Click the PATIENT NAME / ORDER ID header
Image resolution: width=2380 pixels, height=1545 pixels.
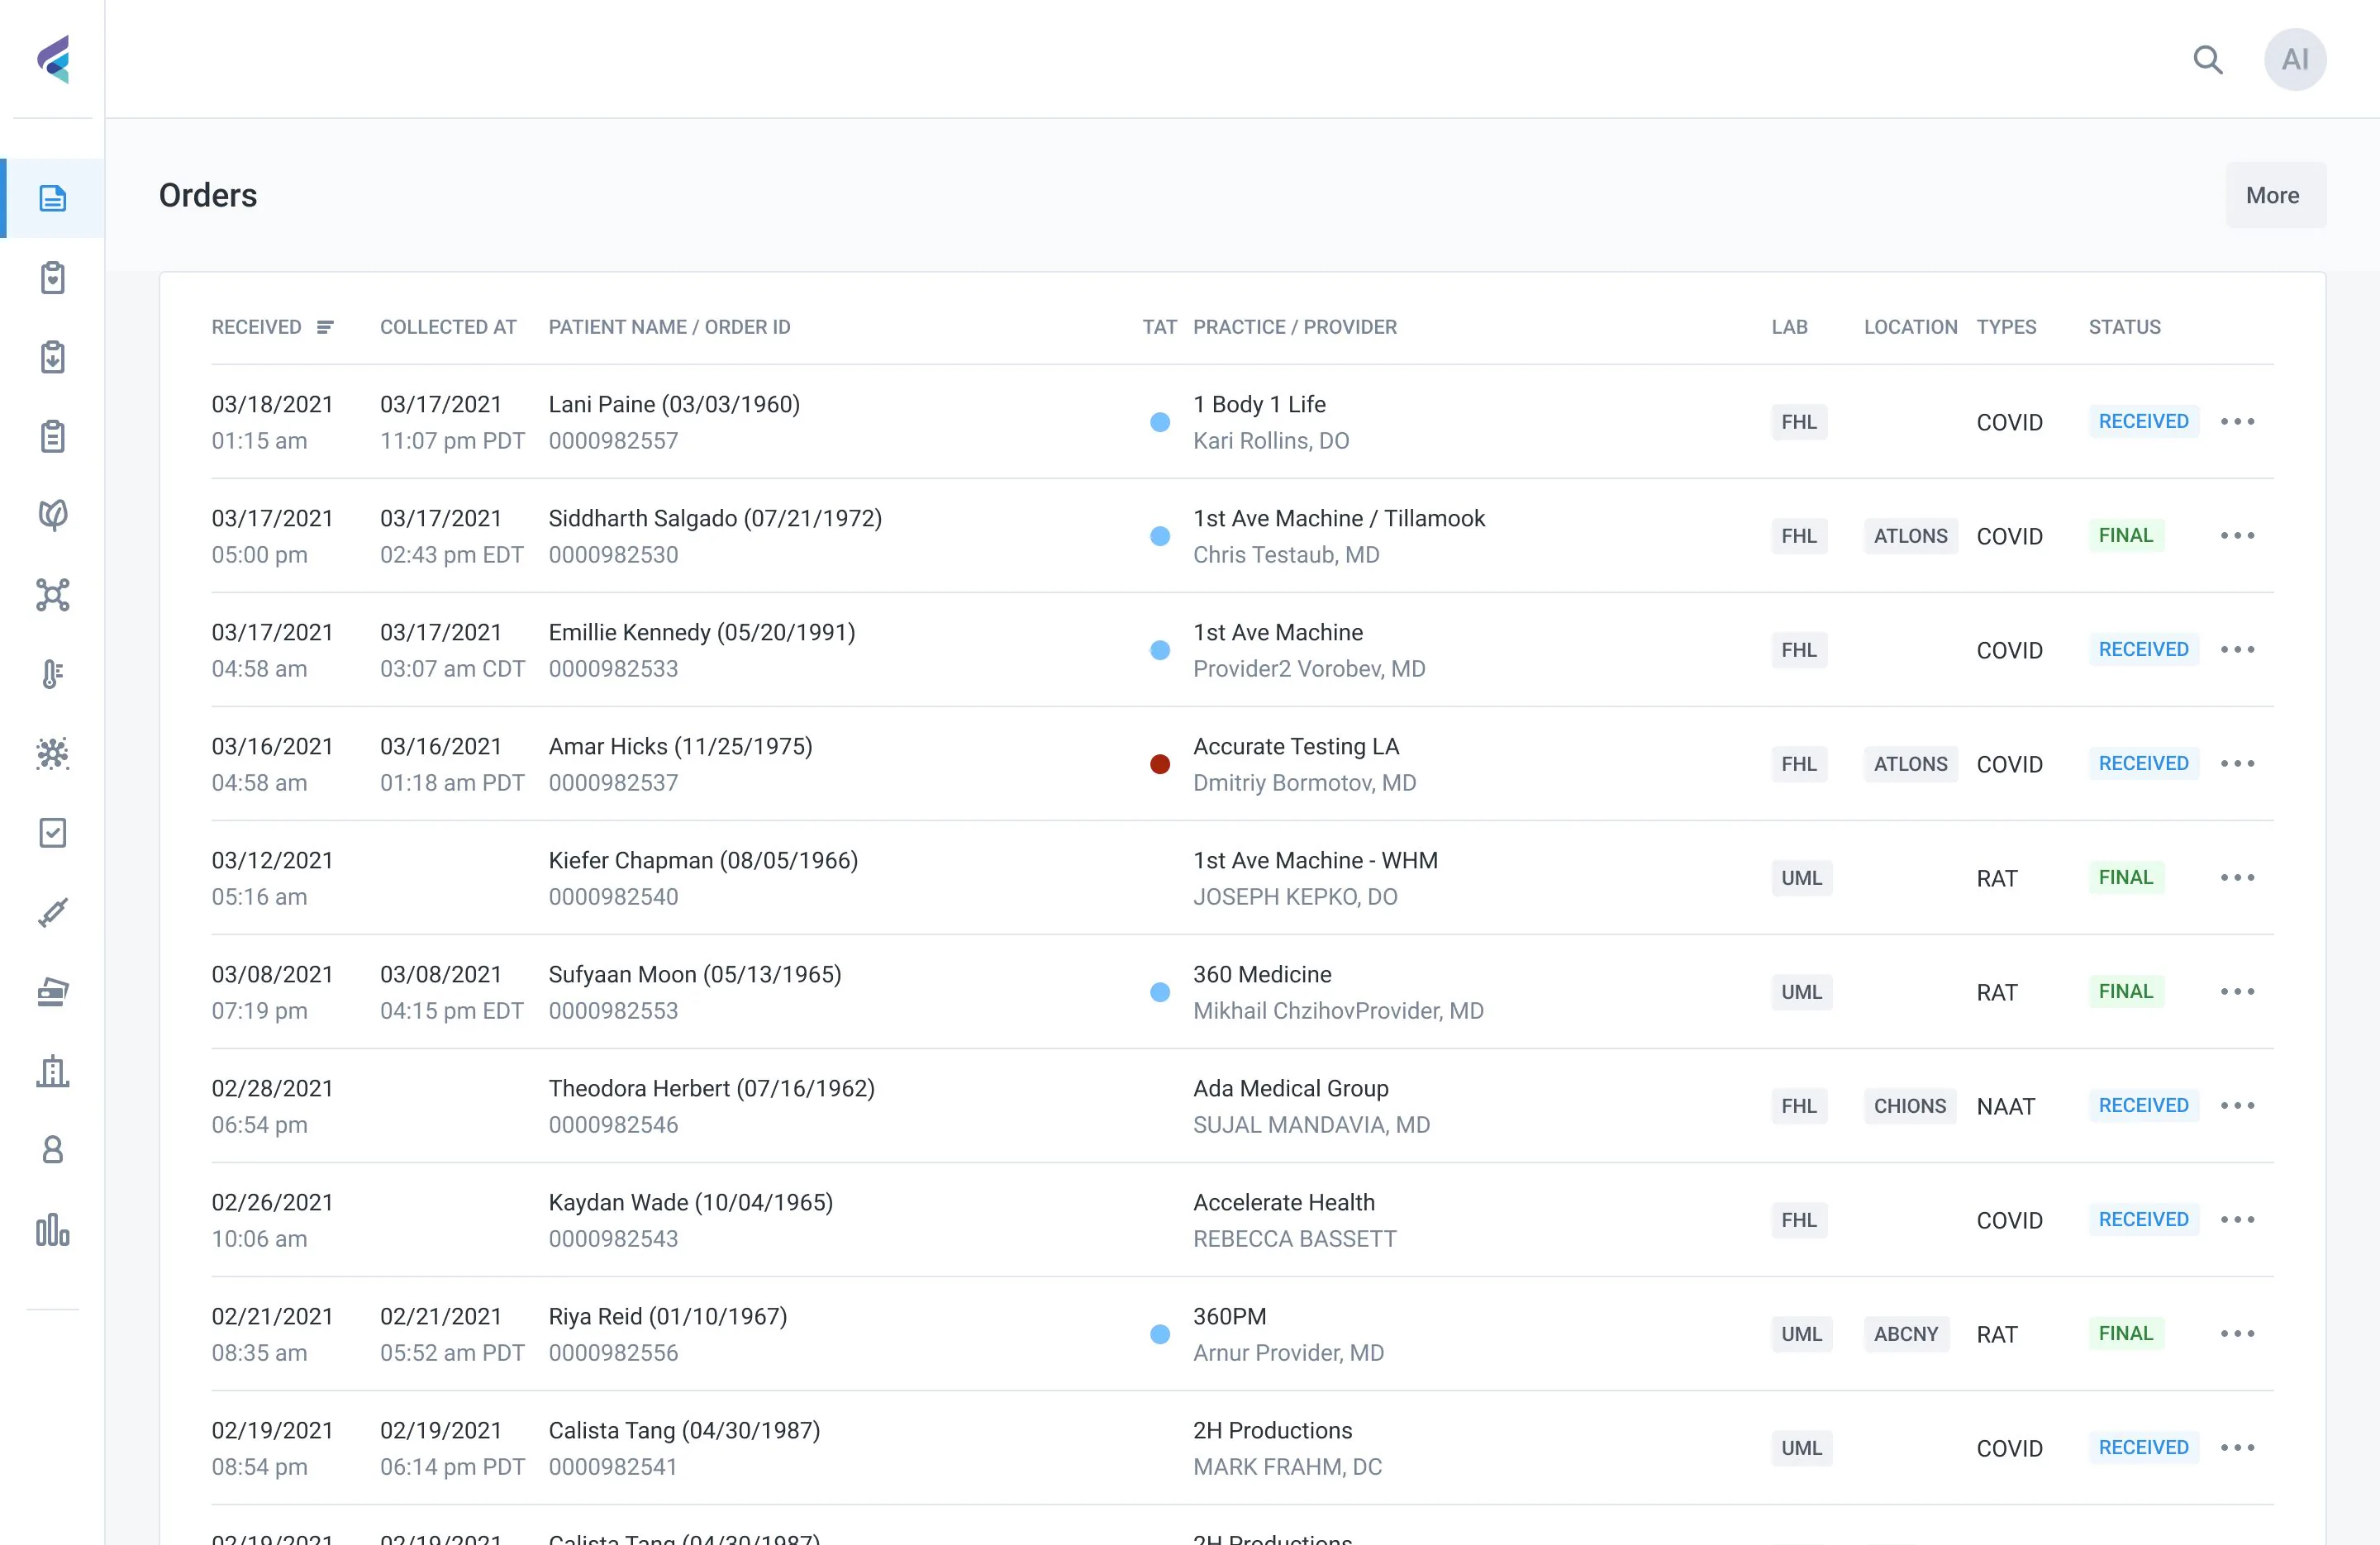669,327
